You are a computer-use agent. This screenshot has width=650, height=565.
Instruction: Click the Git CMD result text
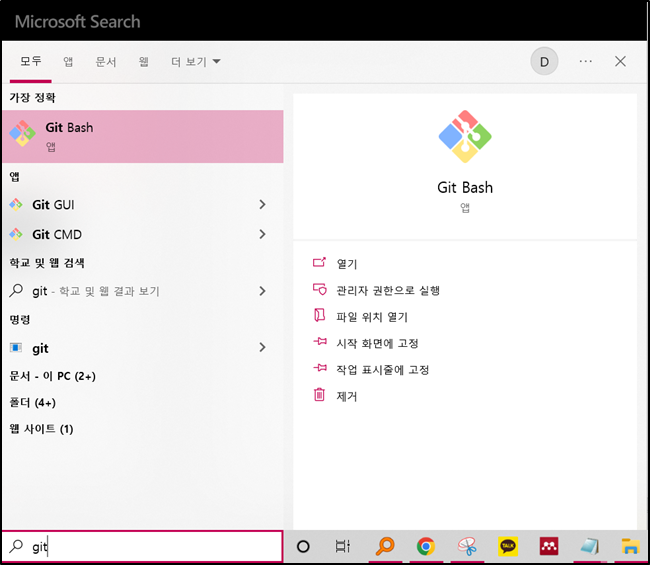(x=57, y=234)
